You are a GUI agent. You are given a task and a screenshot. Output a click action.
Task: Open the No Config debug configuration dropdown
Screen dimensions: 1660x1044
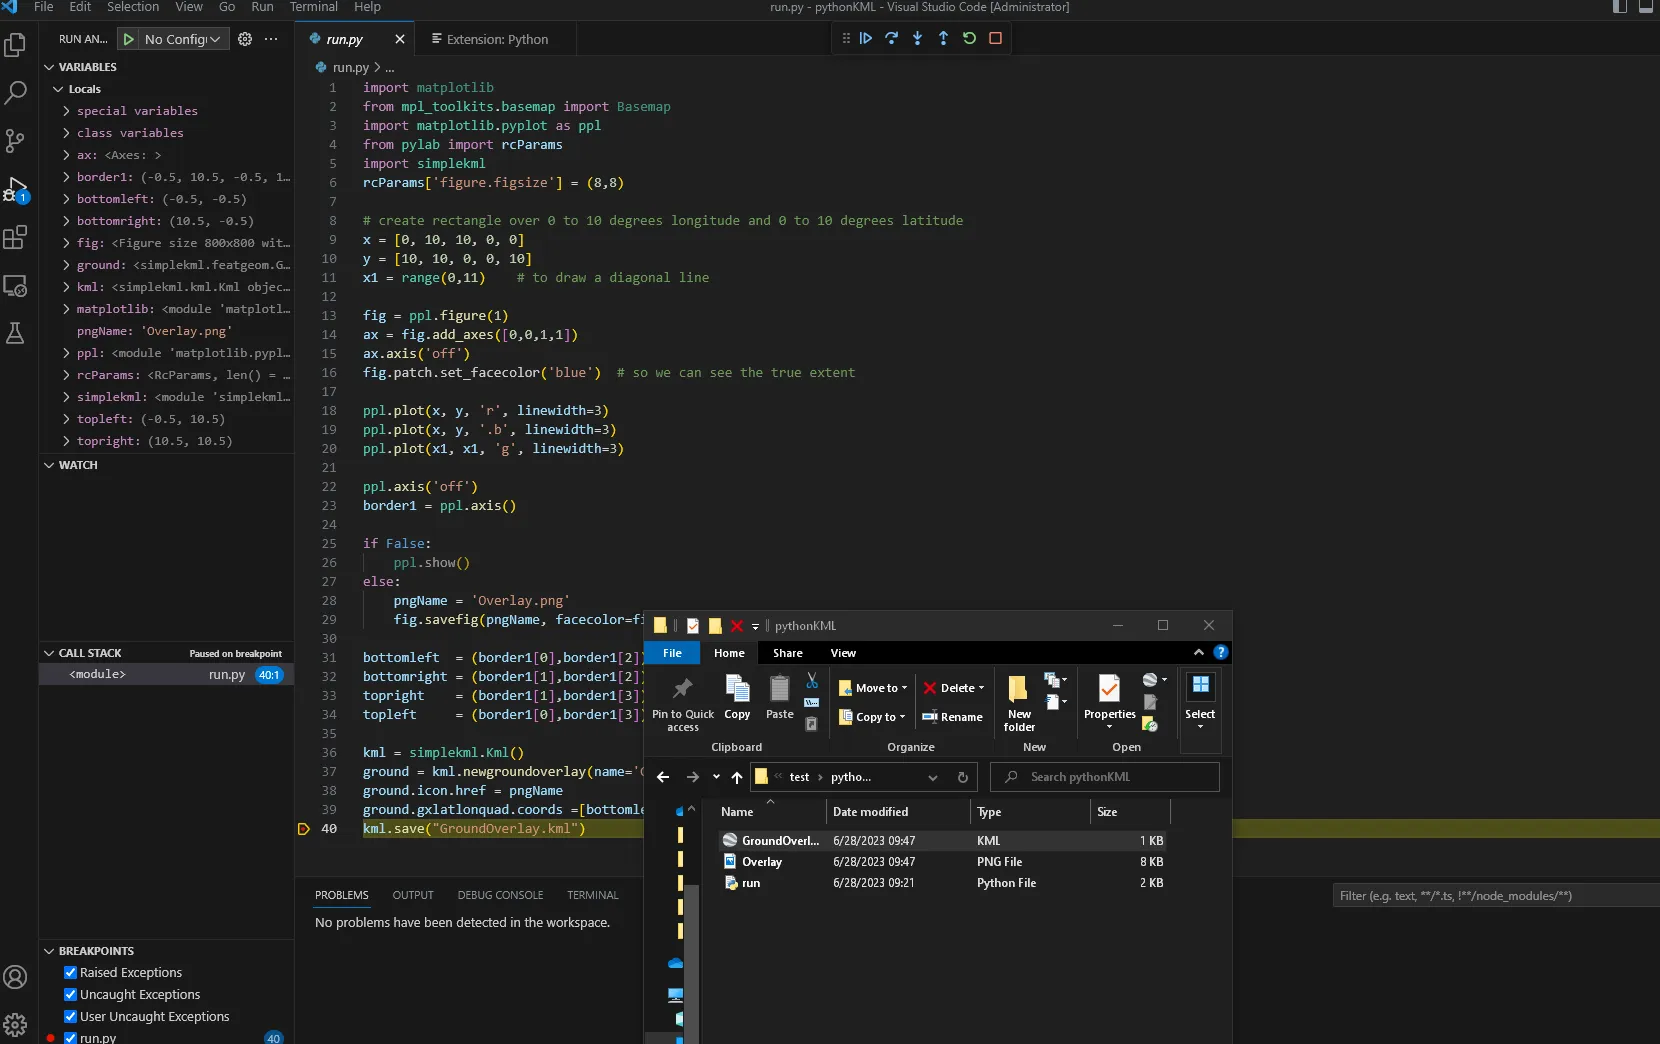point(182,39)
